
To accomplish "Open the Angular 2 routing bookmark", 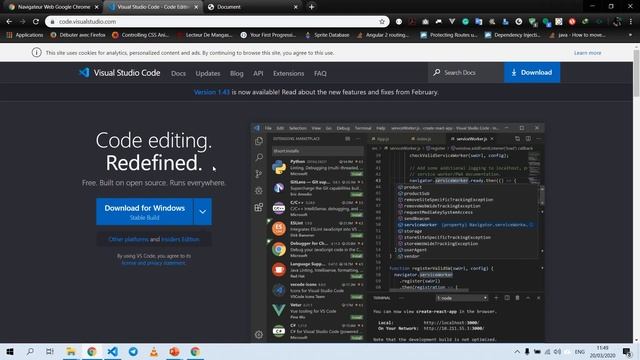I will click(x=382, y=35).
